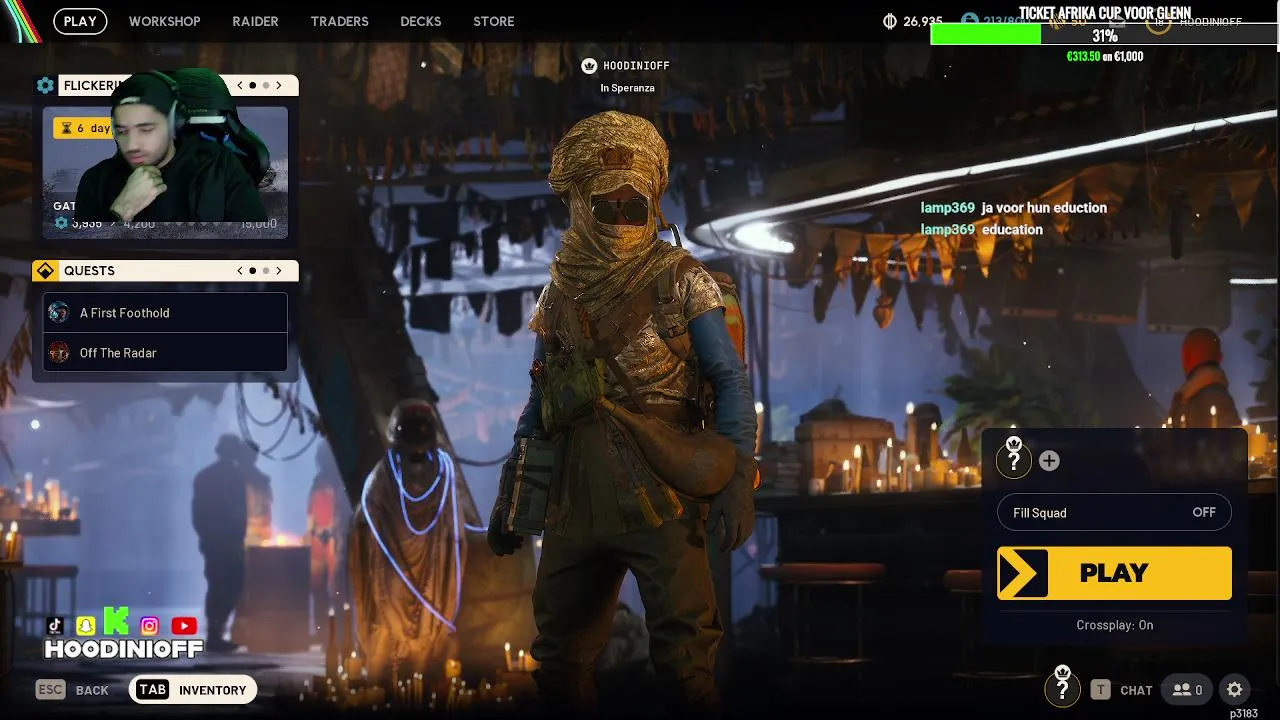
Task: Click the YouTube icon in stream overlay
Action: [184, 626]
